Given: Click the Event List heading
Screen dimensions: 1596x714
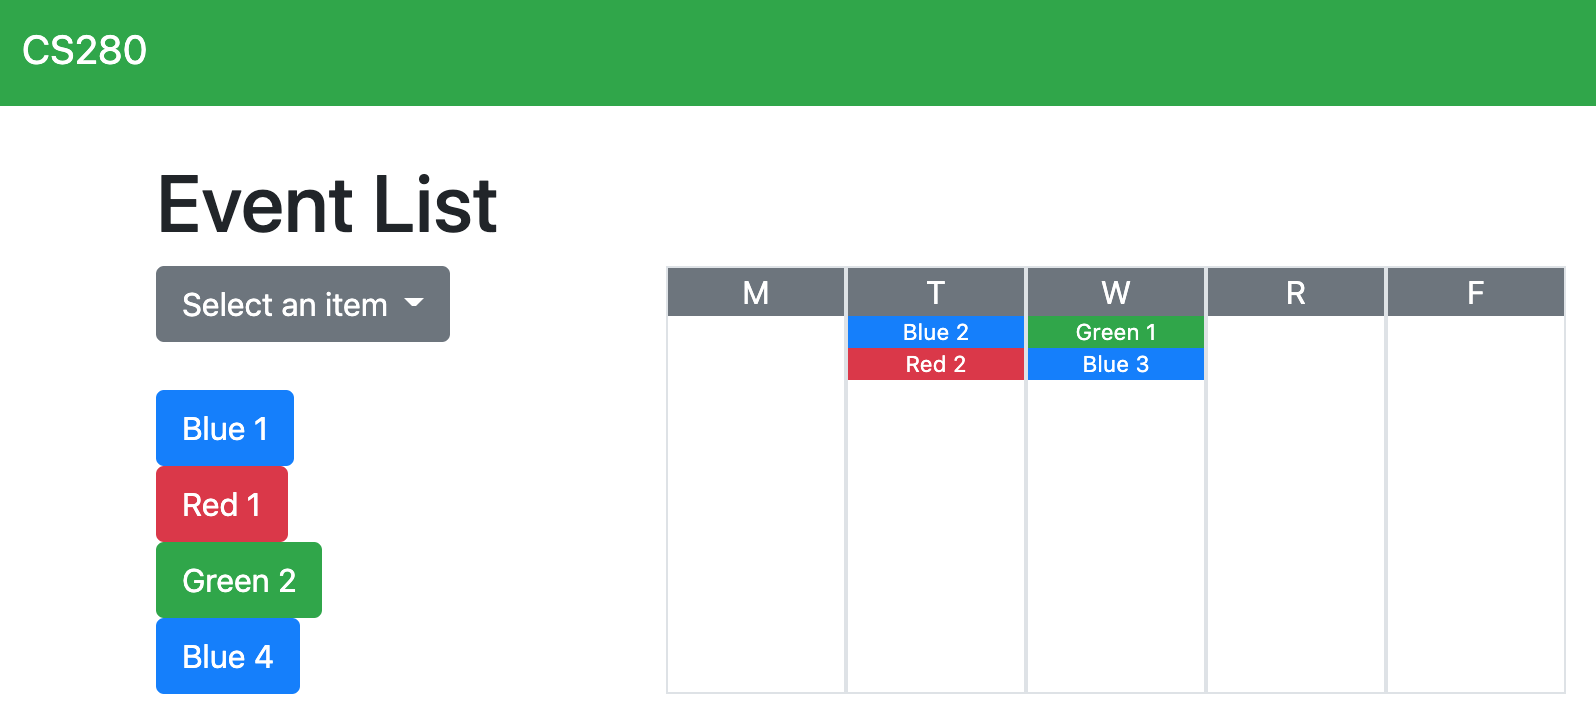Looking at the screenshot, I should coord(328,205).
